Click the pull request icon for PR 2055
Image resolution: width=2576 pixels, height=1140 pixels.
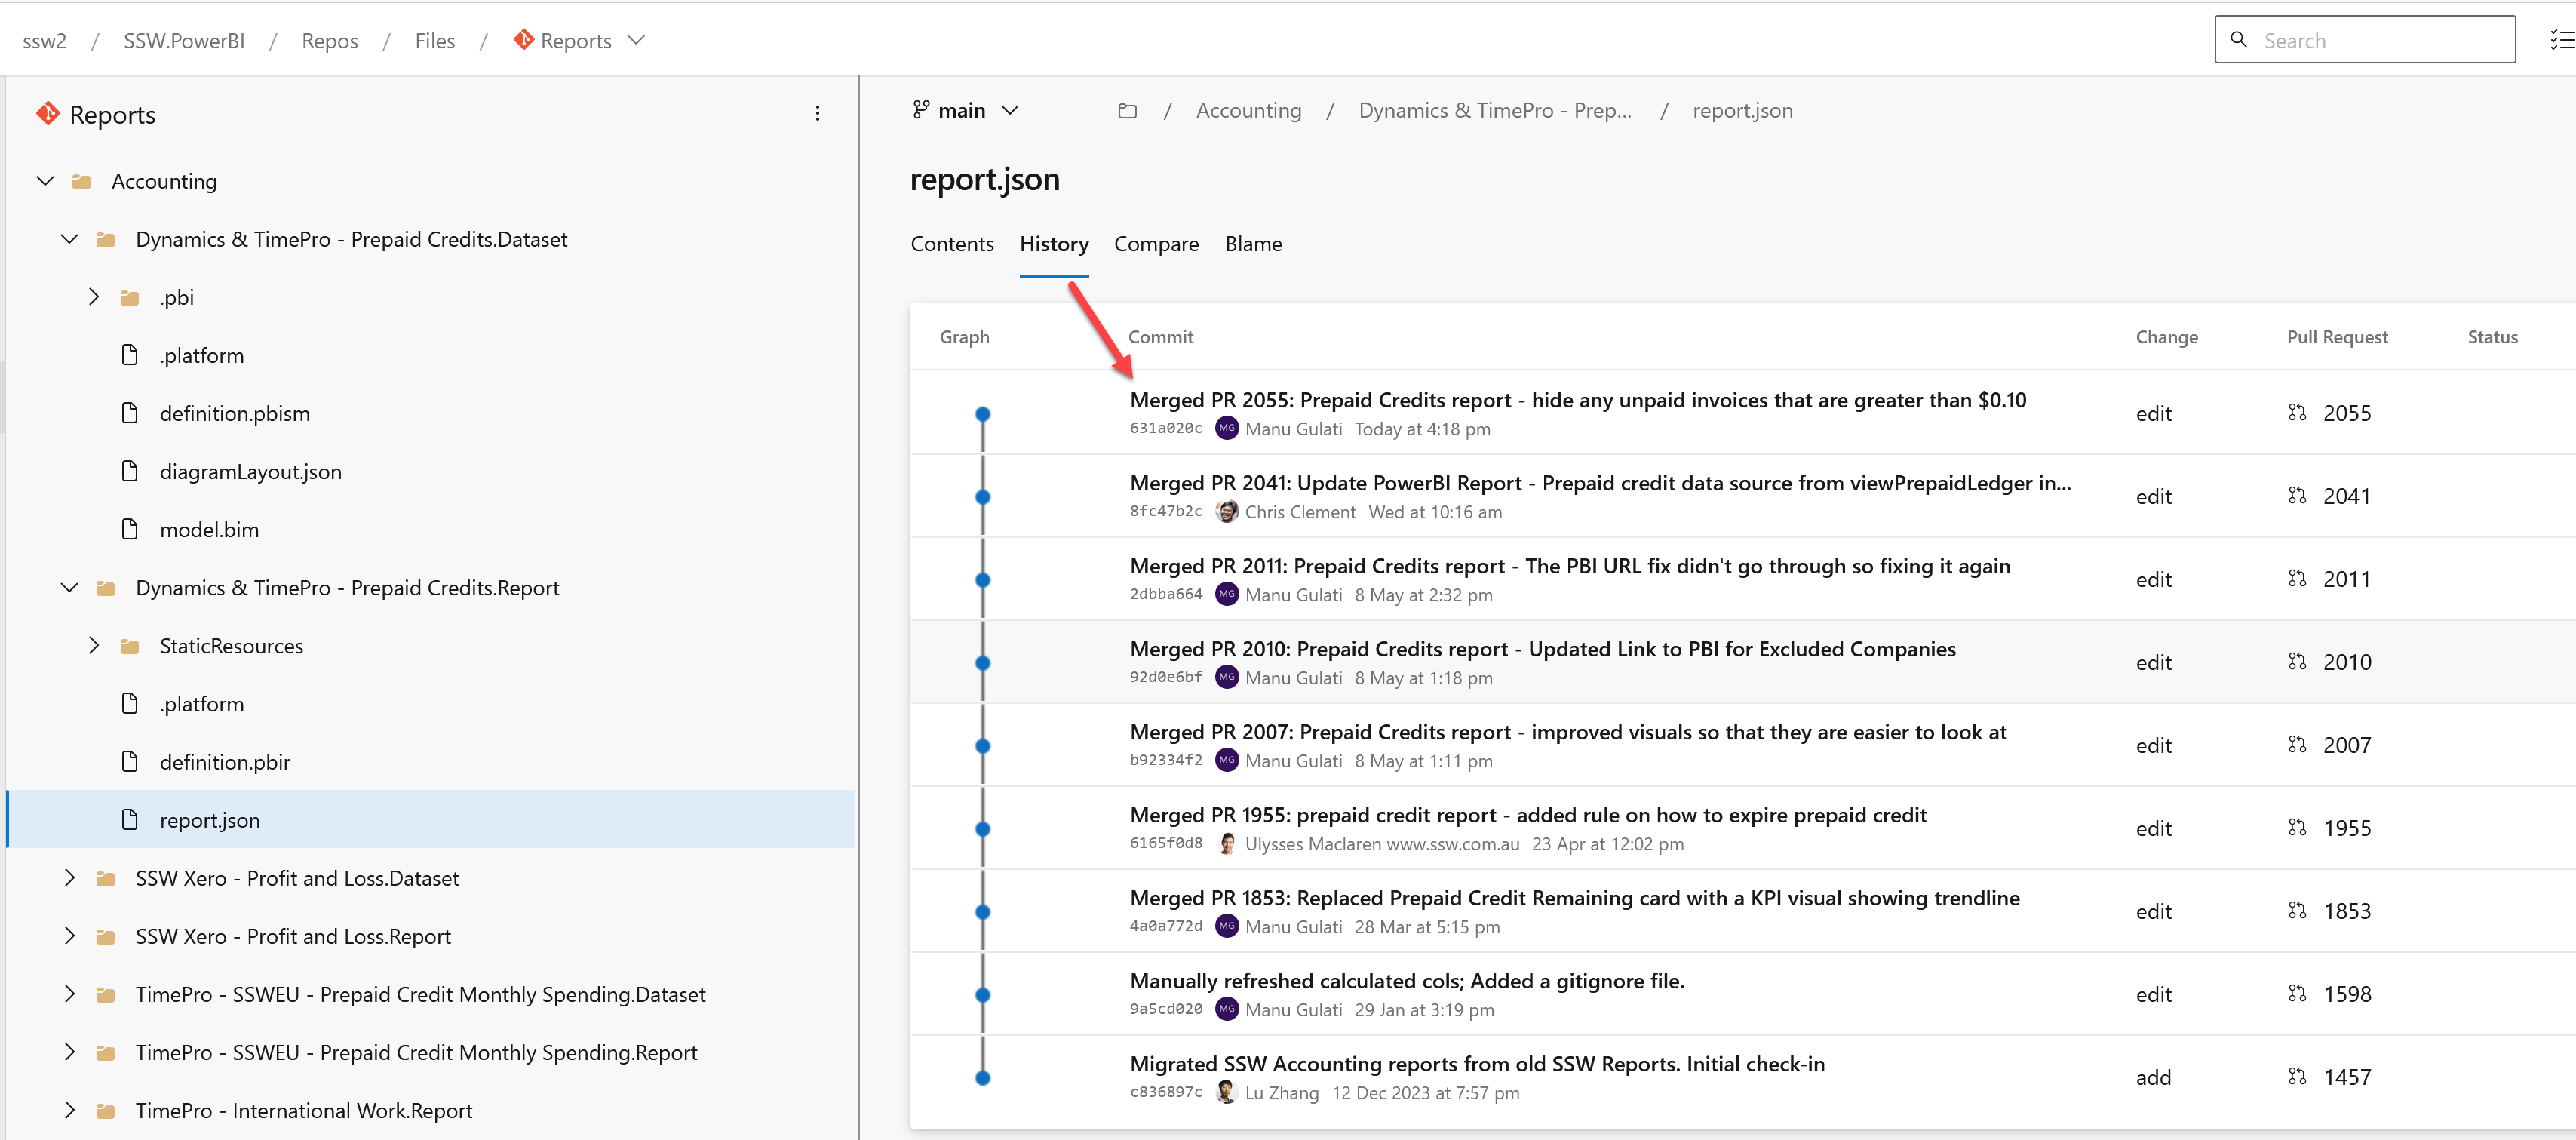pyautogui.click(x=2297, y=413)
